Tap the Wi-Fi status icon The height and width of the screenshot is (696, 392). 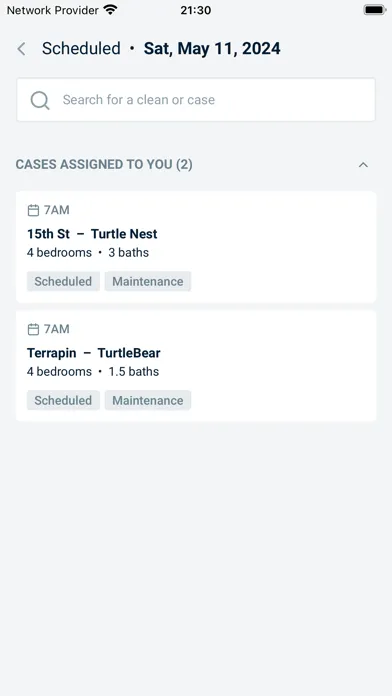tap(110, 10)
